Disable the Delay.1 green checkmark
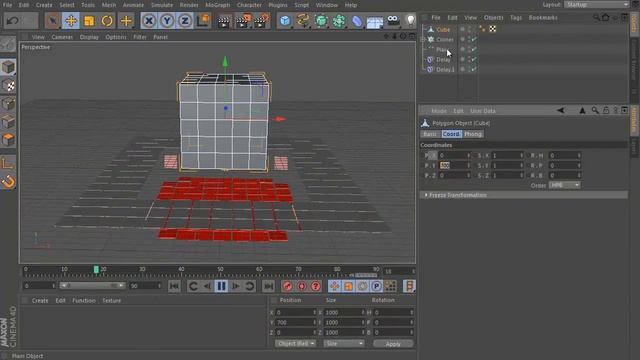640x360 pixels. [473, 69]
